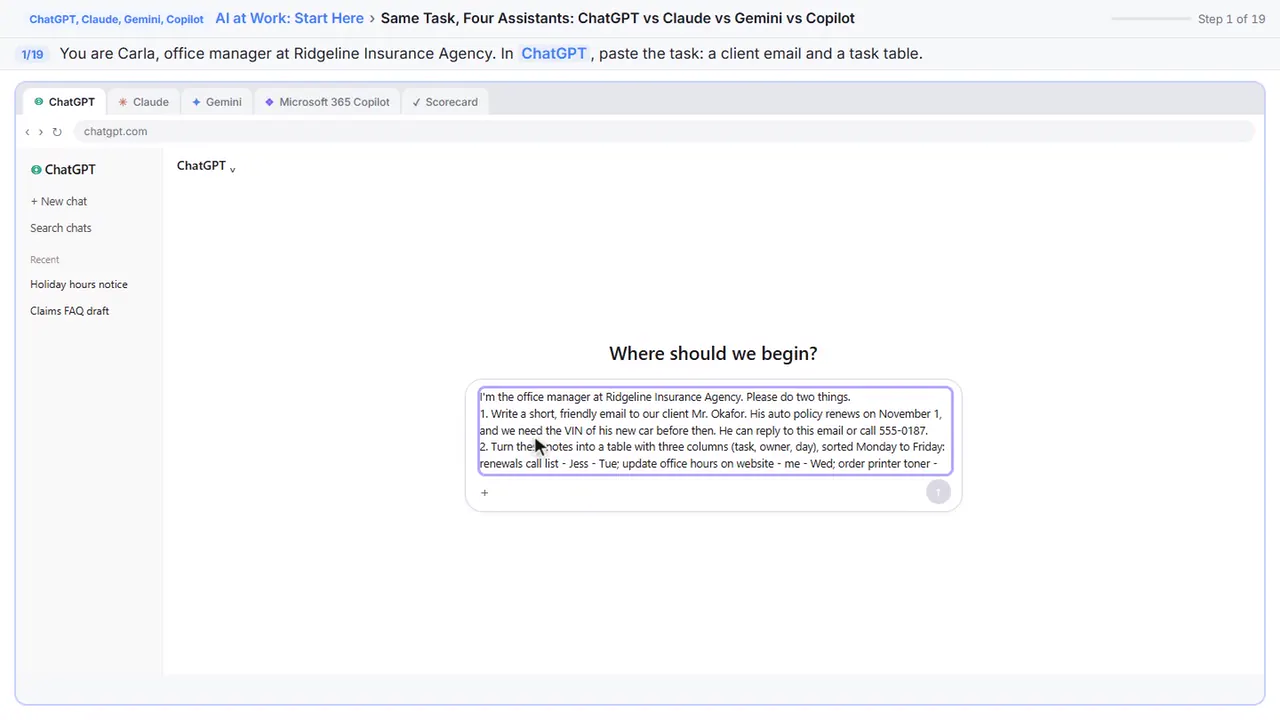1280x720 pixels.
Task: Click the highlighted ChatGPT term in the instruction
Action: pyautogui.click(x=554, y=54)
